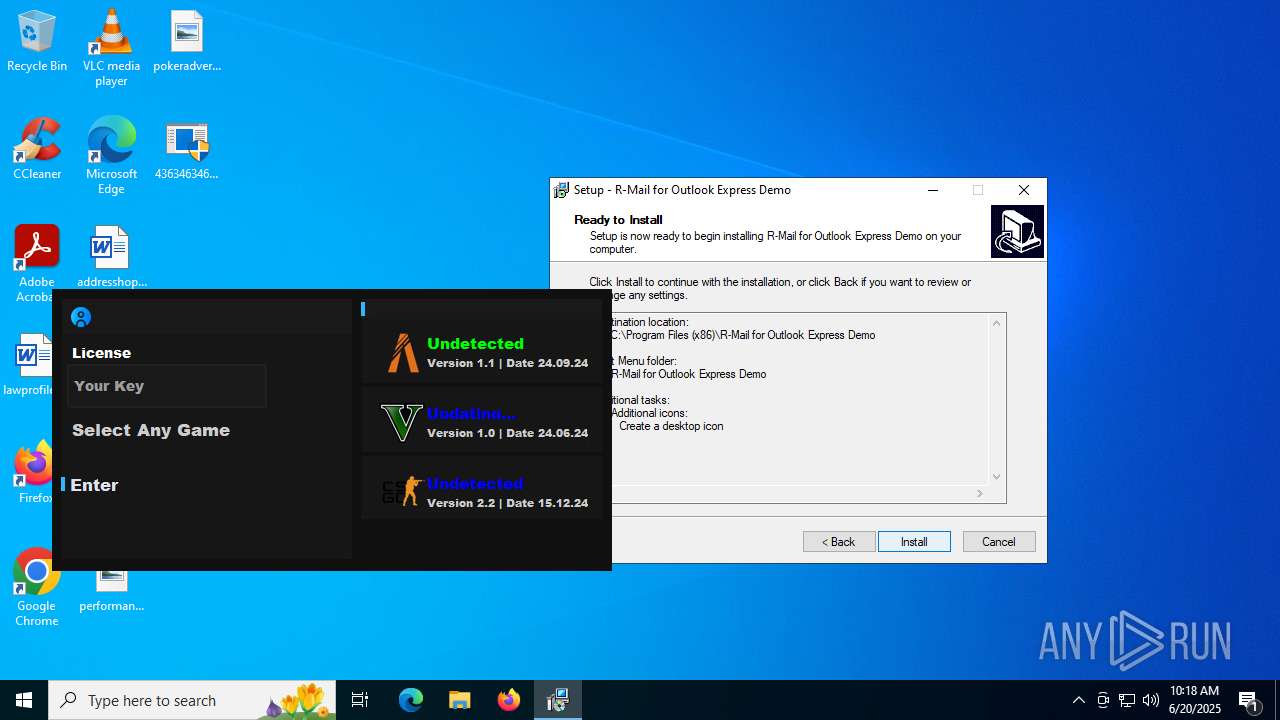Click the summary box right scroll arrow

click(x=979, y=494)
